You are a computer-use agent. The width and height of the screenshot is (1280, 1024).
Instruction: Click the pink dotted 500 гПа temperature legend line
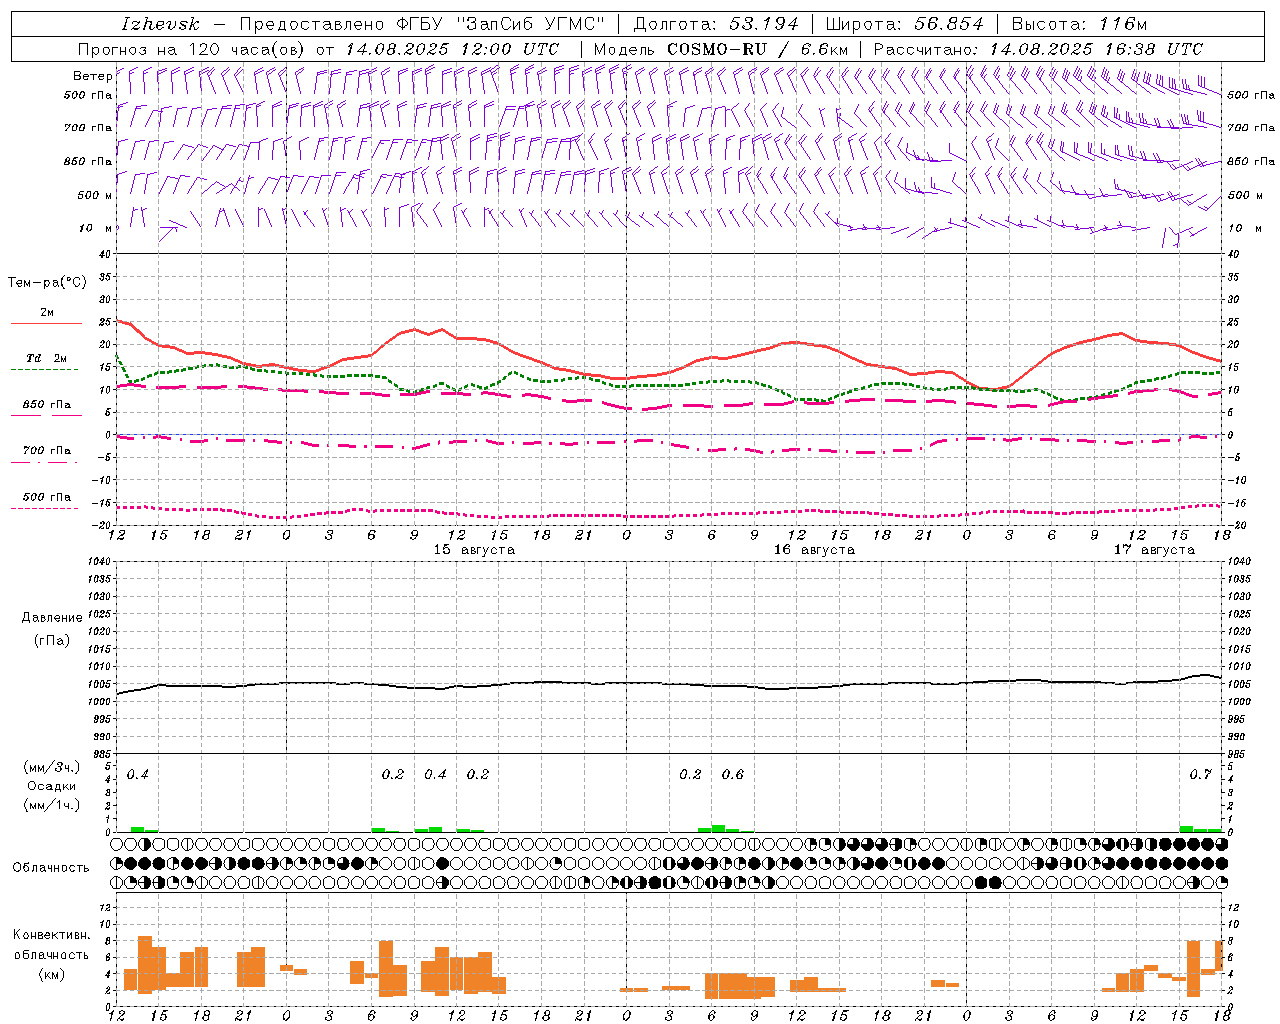44,508
